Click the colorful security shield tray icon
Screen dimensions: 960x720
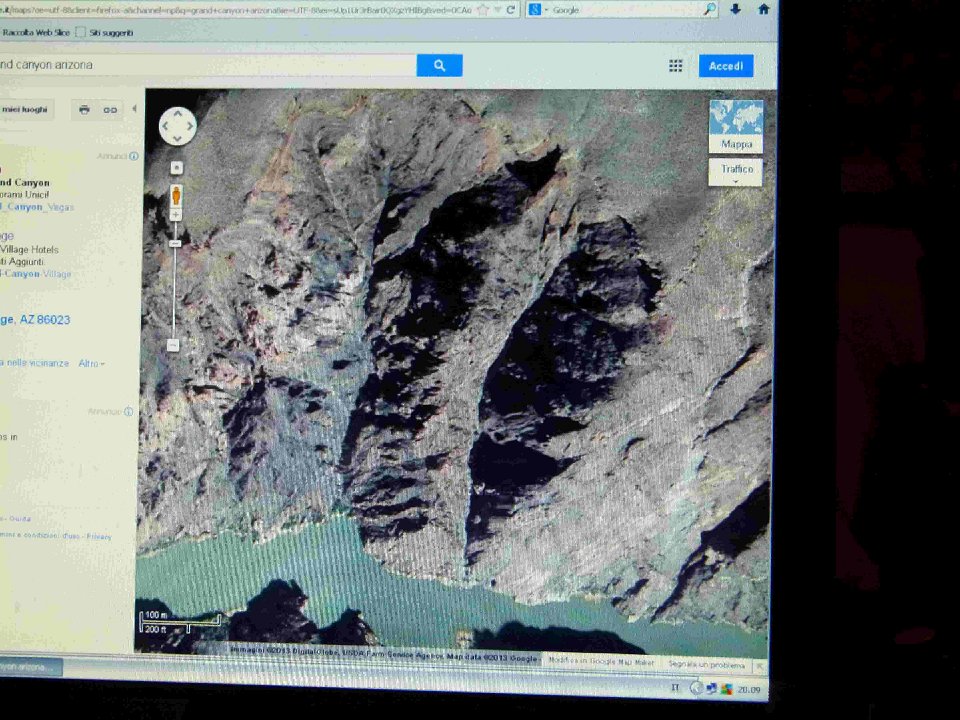click(x=726, y=689)
